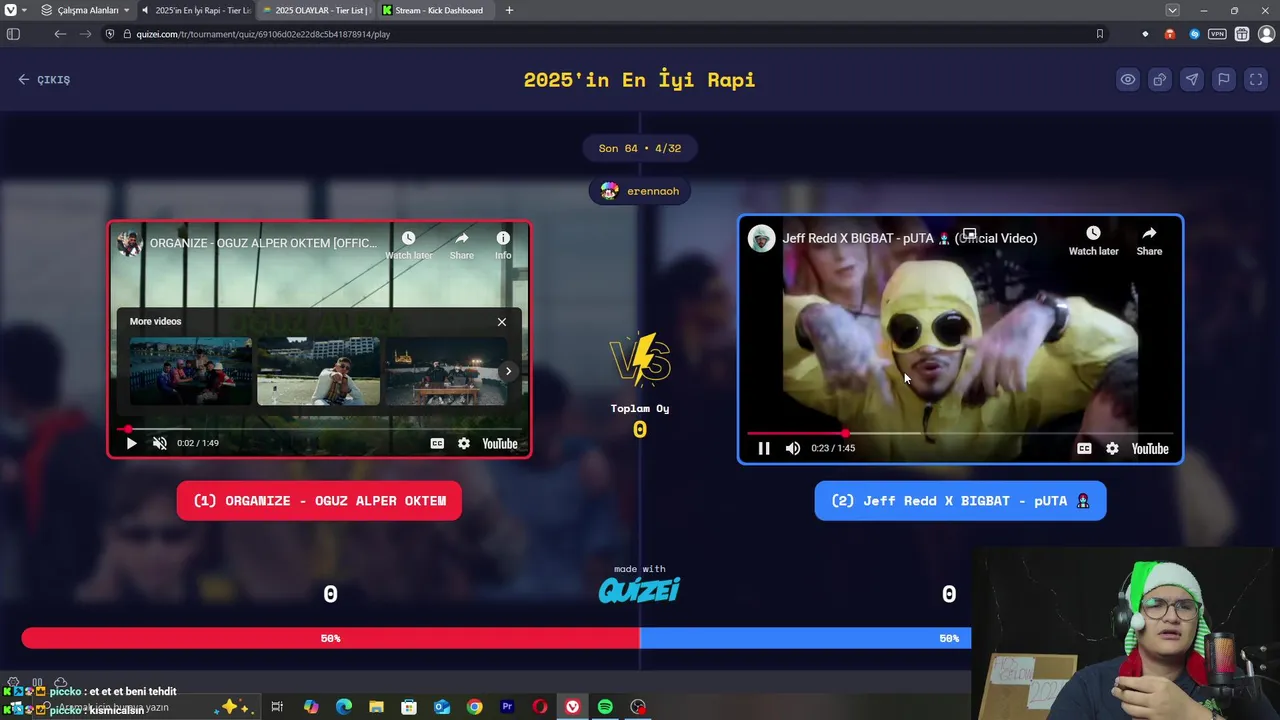This screenshot has height=720, width=1280.
Task: Open first suggested video thumbnail in More videos
Action: point(191,371)
